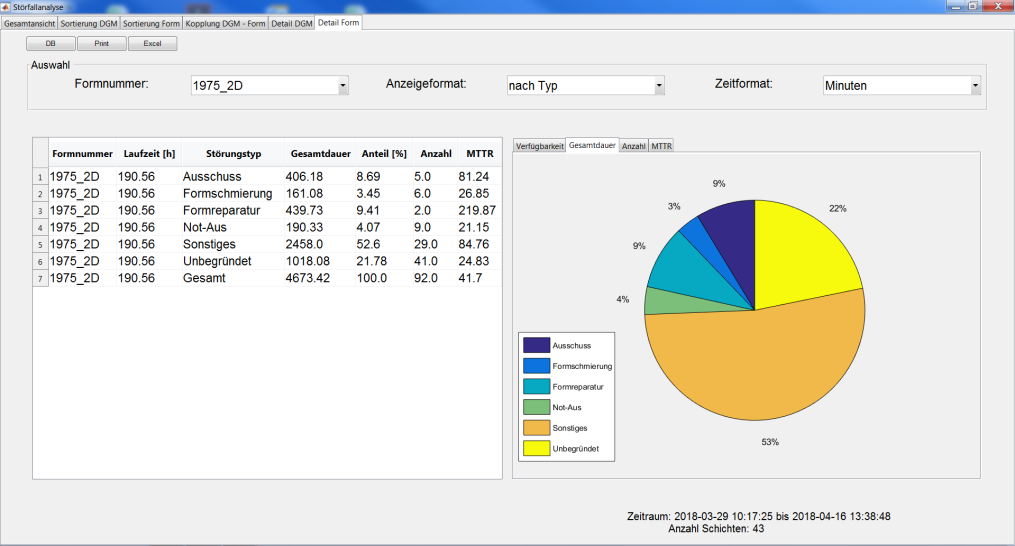Open the Zeitformat dropdown showing Minuten

point(902,85)
